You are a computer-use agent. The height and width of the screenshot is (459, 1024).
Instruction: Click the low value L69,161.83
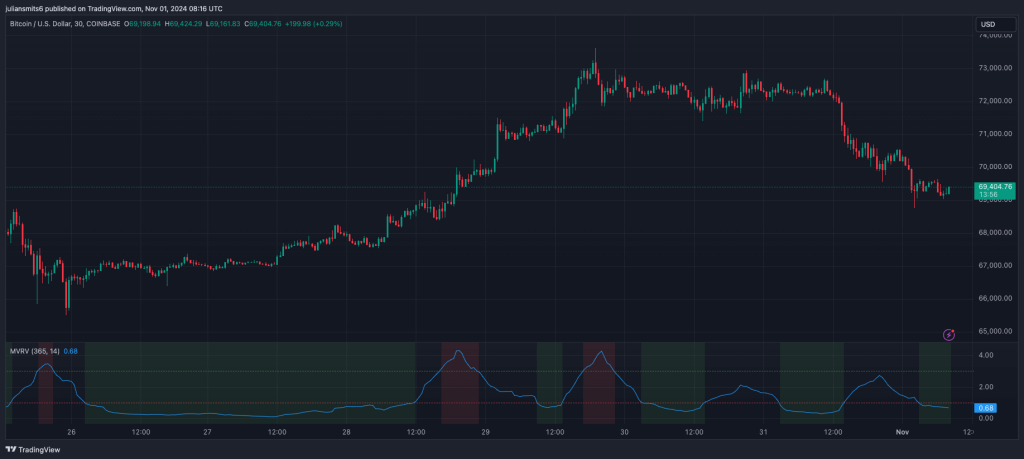(x=223, y=24)
